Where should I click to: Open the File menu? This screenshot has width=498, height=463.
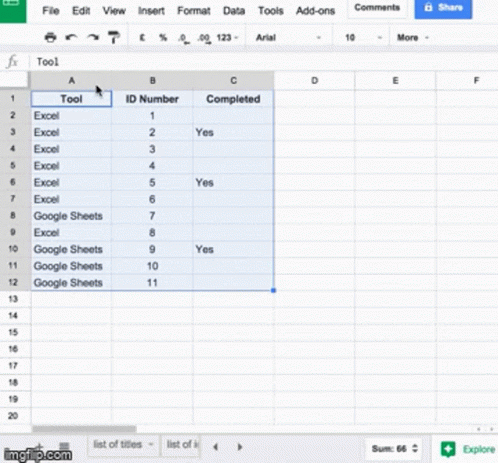[51, 11]
